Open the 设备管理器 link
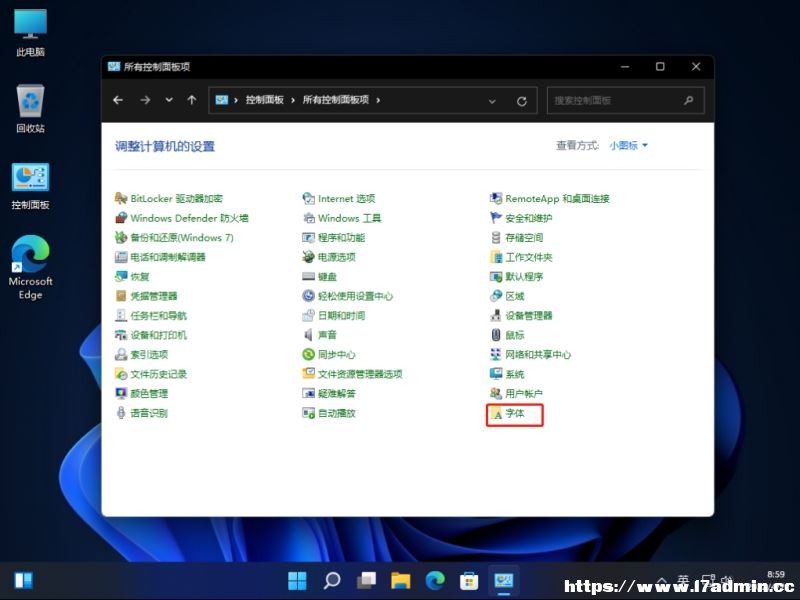This screenshot has width=800, height=600. [529, 315]
